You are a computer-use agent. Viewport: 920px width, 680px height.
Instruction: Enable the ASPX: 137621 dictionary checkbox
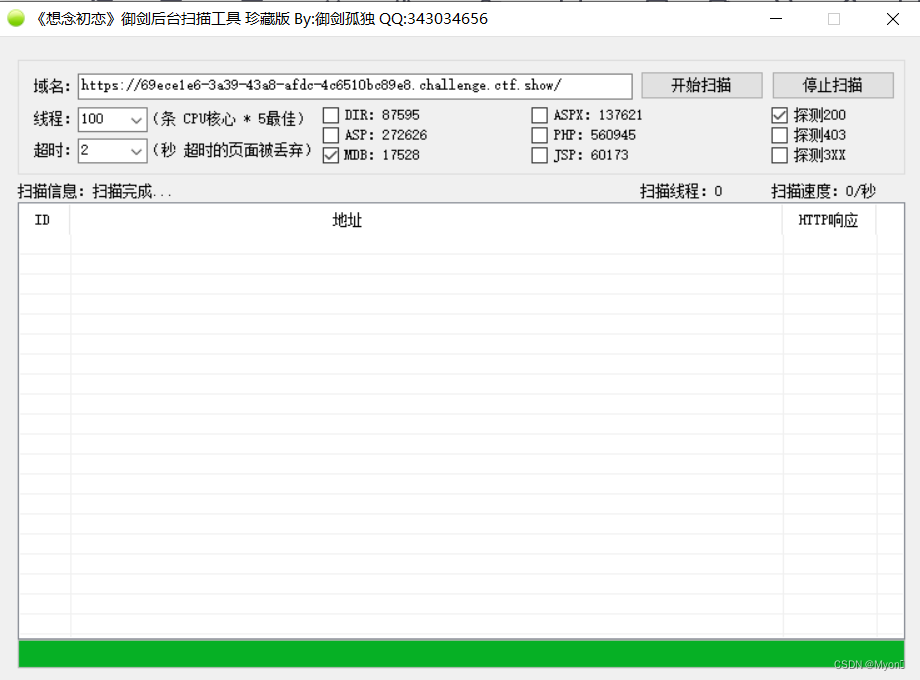(539, 114)
